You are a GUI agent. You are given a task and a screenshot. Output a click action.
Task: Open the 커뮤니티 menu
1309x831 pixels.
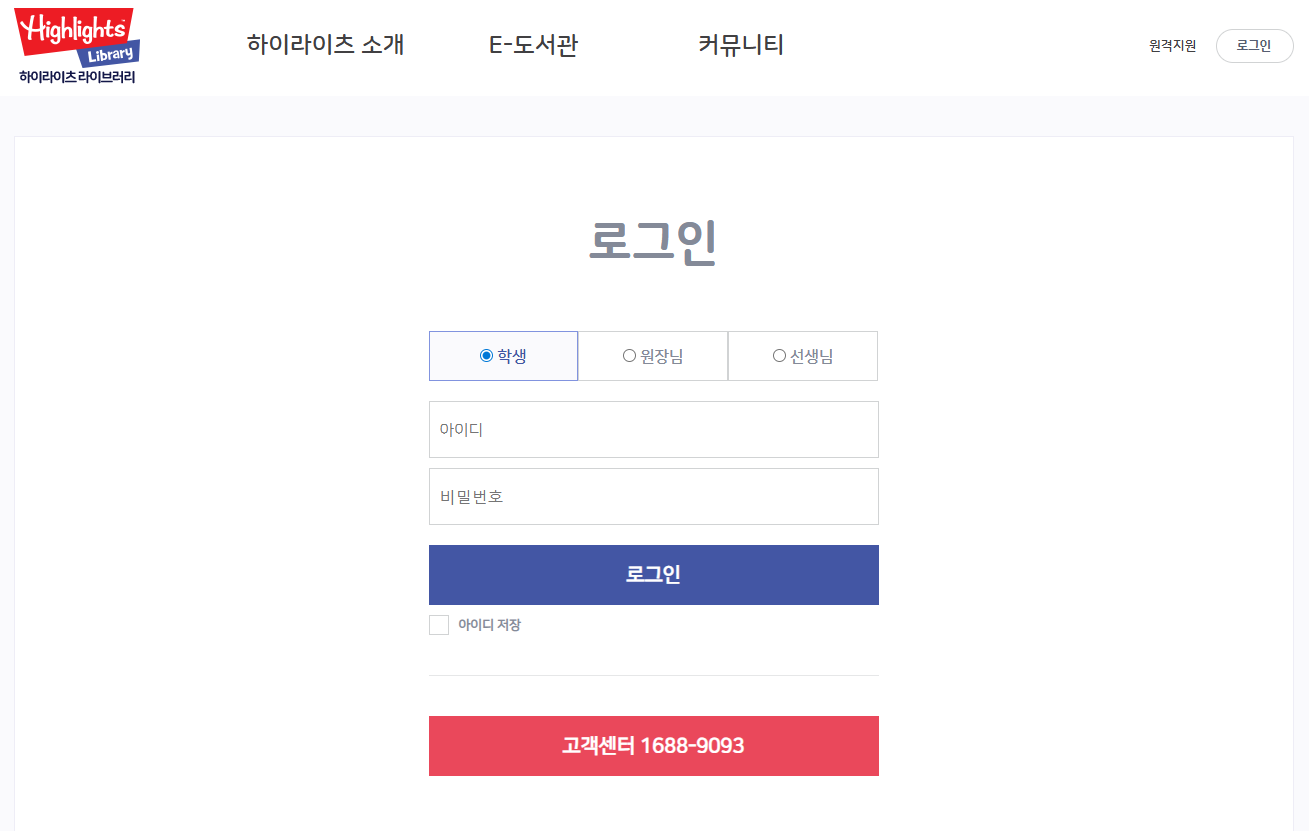point(741,45)
